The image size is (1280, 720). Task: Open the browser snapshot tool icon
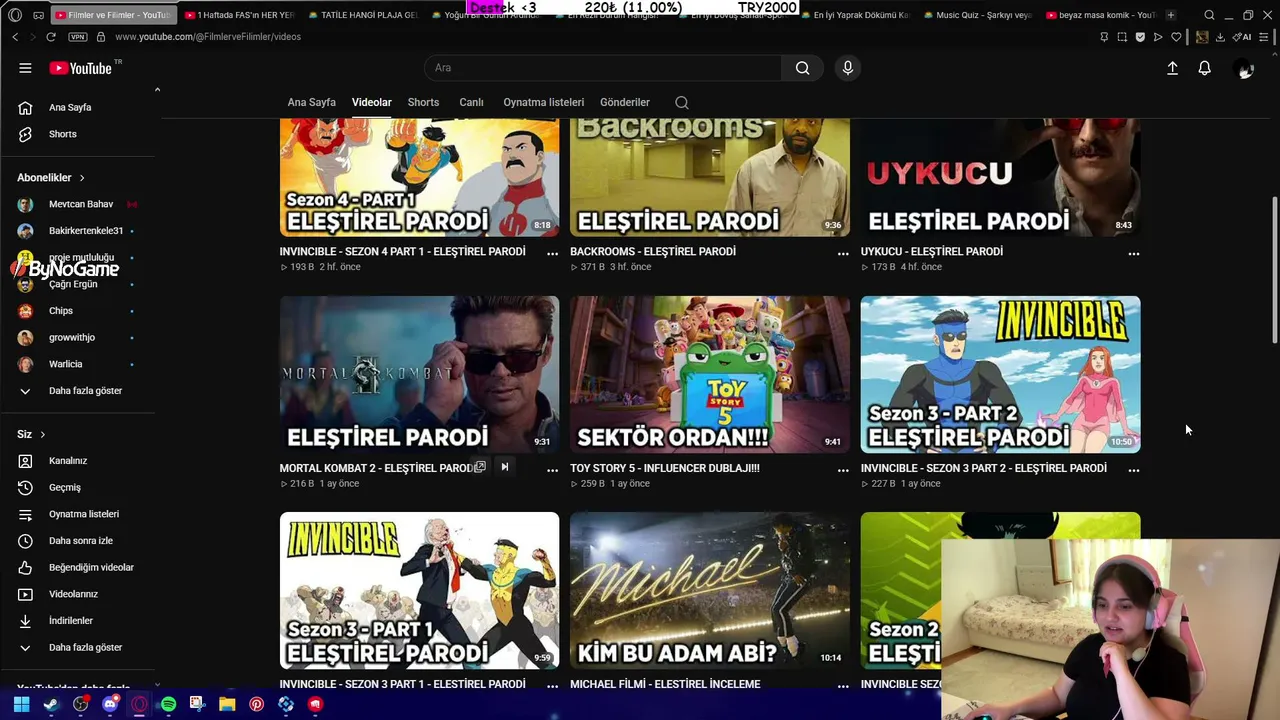coord(1122,37)
